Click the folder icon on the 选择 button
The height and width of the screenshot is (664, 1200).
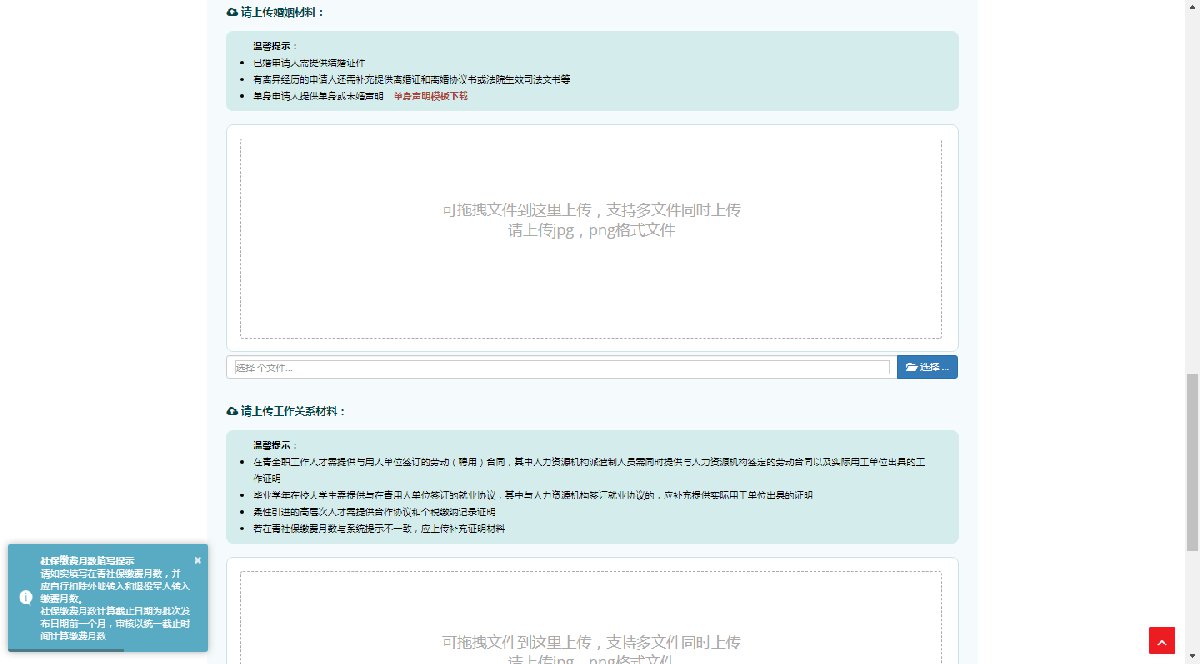(x=911, y=367)
